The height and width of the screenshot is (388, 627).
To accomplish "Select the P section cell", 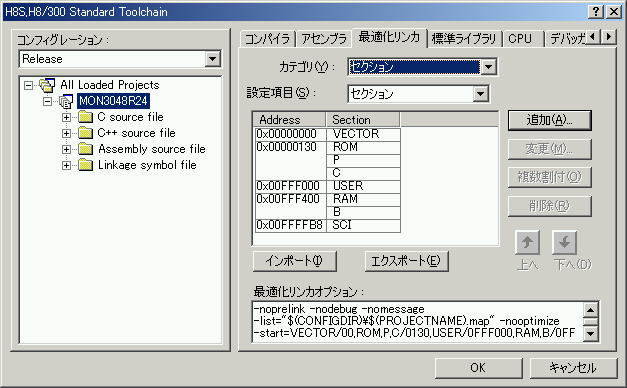I will pyautogui.click(x=363, y=160).
